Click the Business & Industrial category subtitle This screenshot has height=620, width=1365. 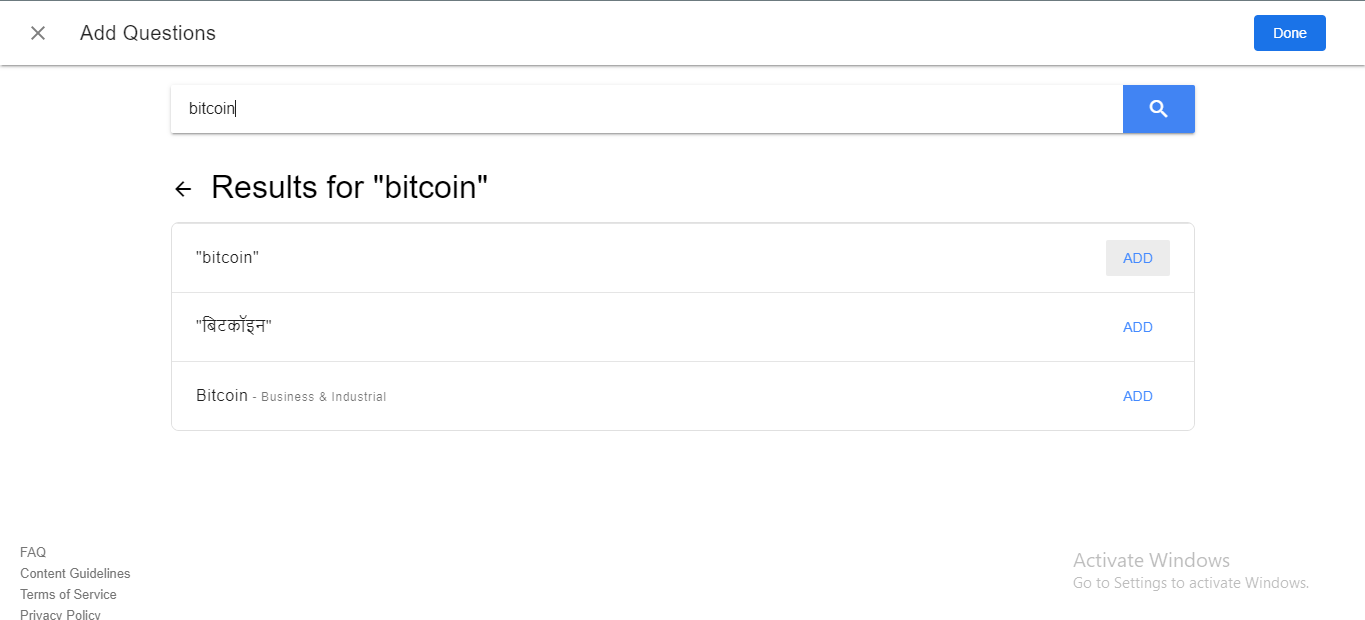[323, 397]
